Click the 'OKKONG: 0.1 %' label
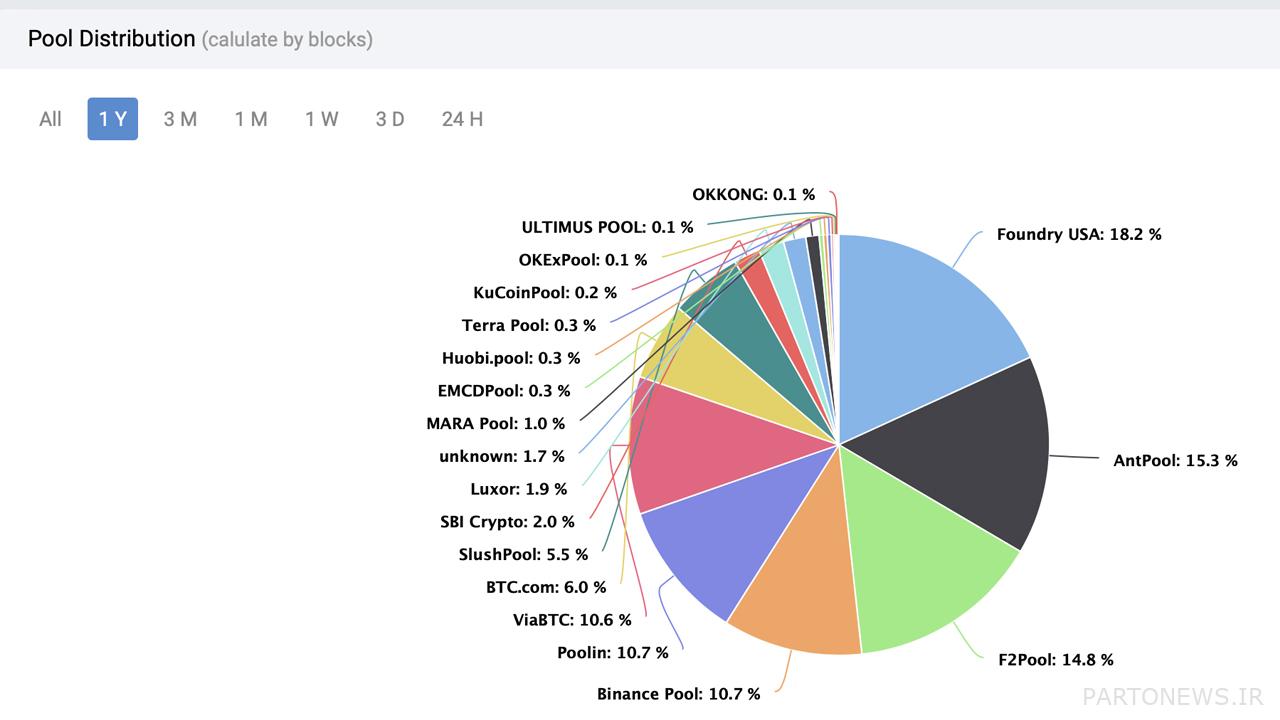 pos(753,194)
